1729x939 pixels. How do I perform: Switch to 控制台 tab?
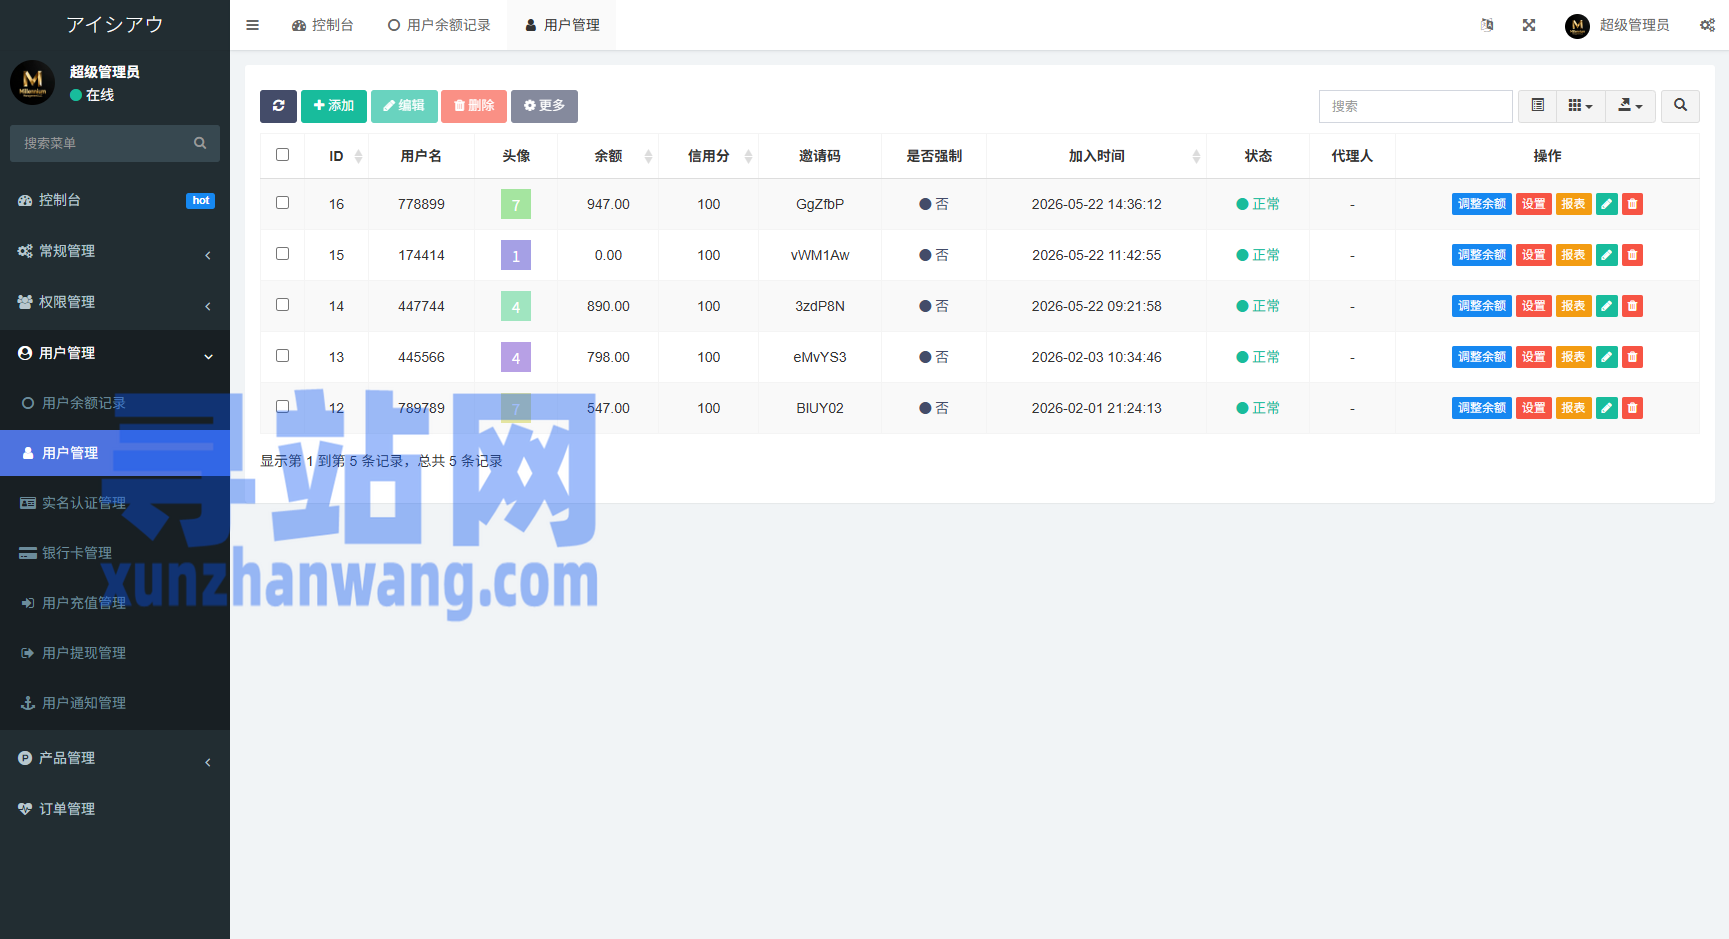click(322, 25)
